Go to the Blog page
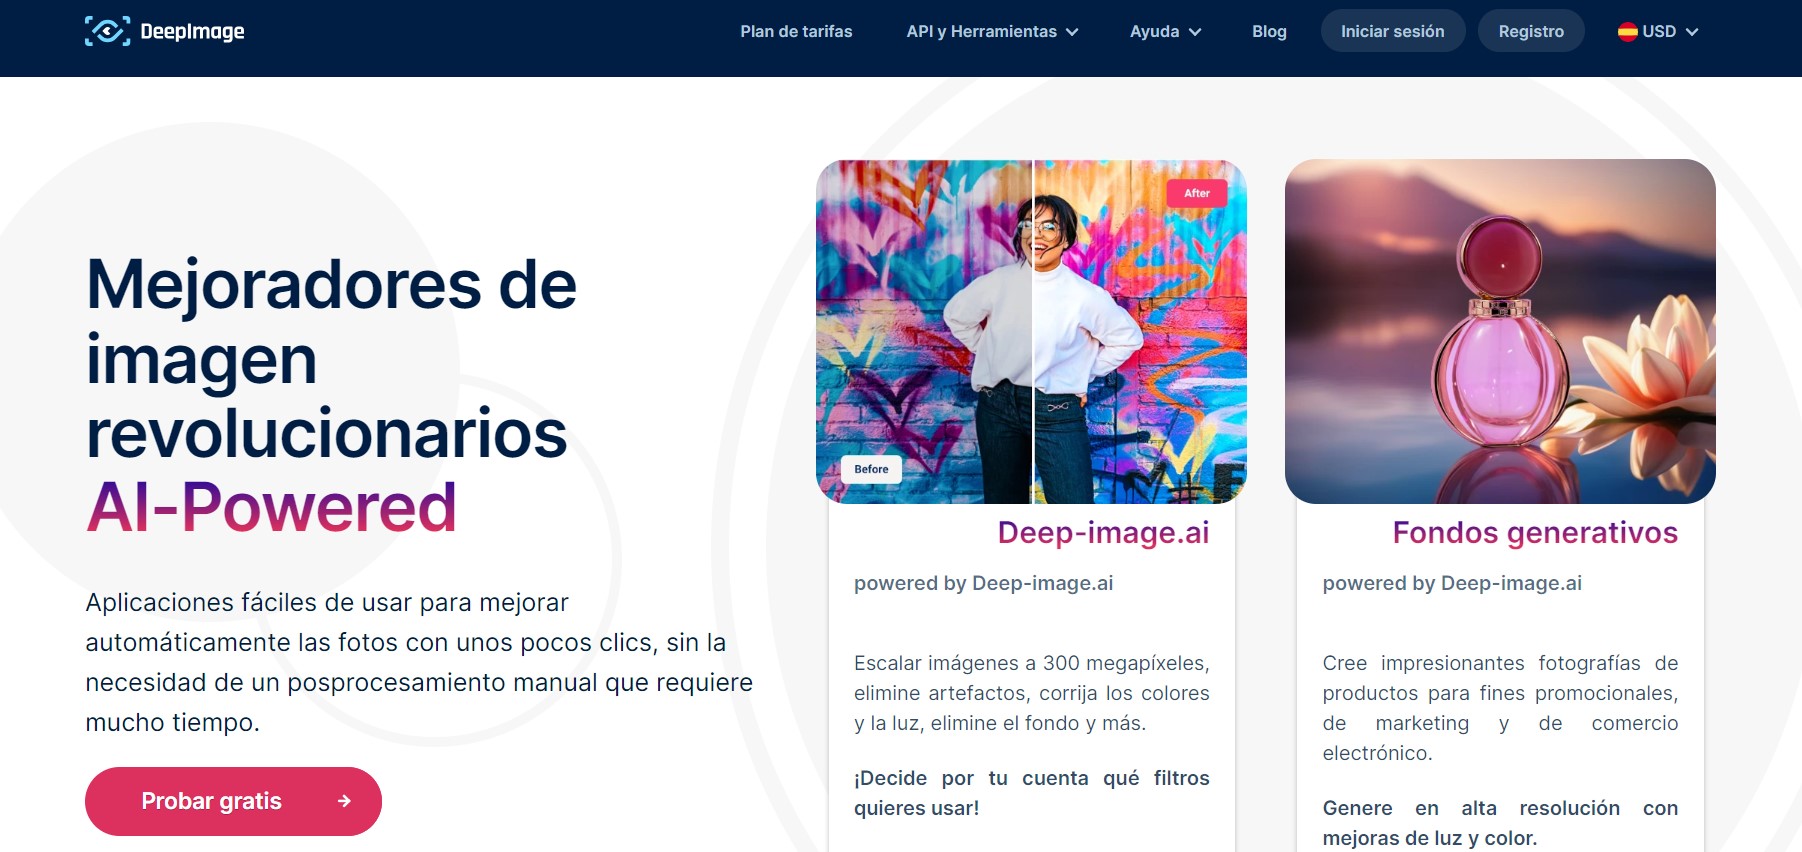The height and width of the screenshot is (852, 1802). point(1269,32)
